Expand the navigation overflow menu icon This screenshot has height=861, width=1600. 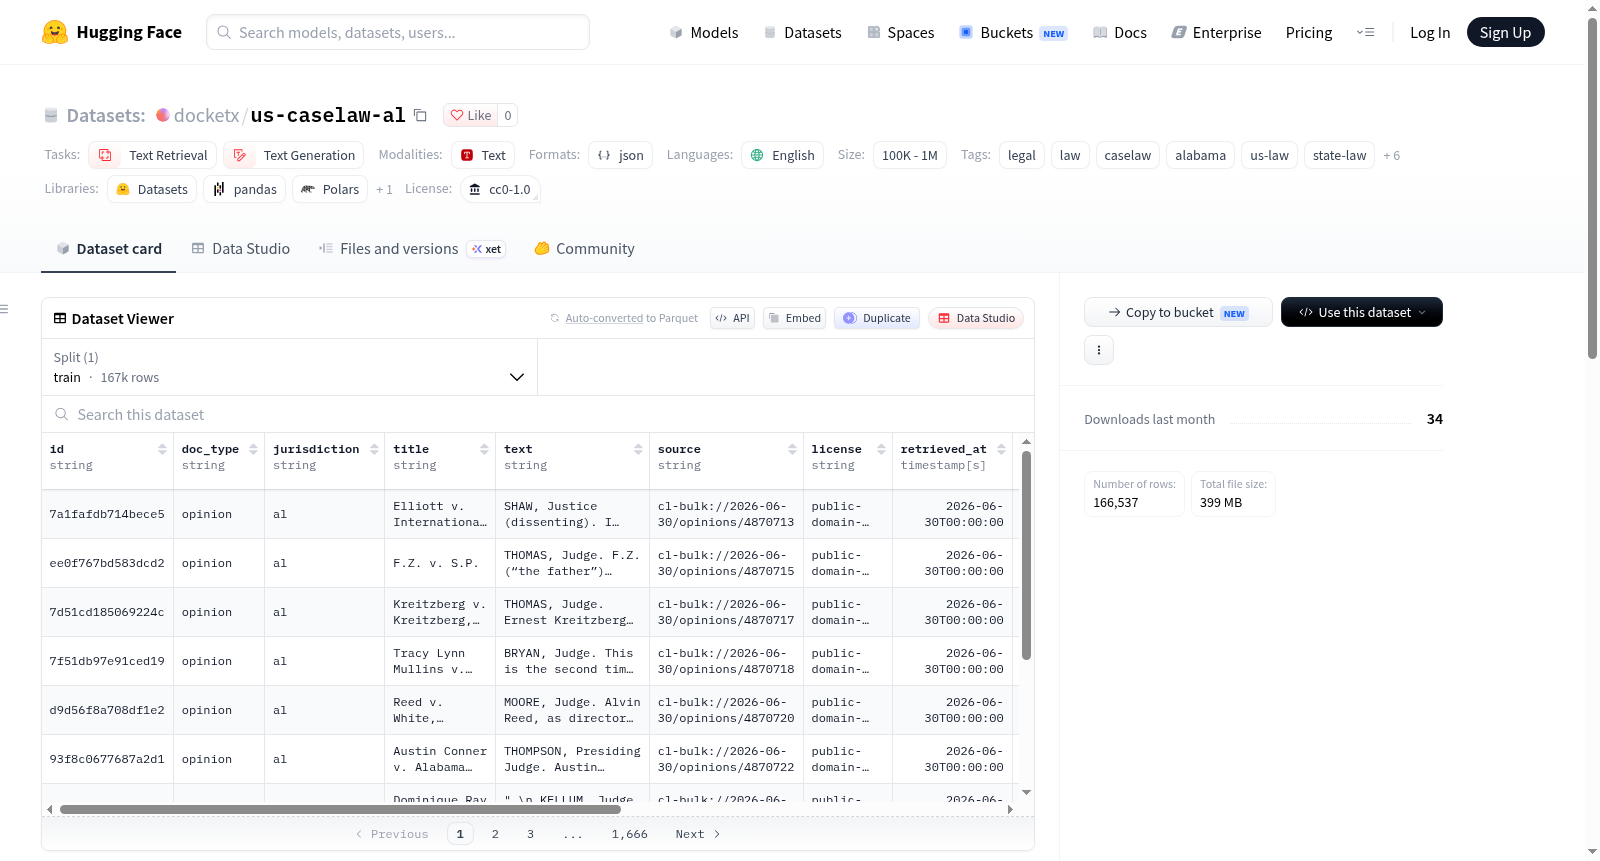1365,32
